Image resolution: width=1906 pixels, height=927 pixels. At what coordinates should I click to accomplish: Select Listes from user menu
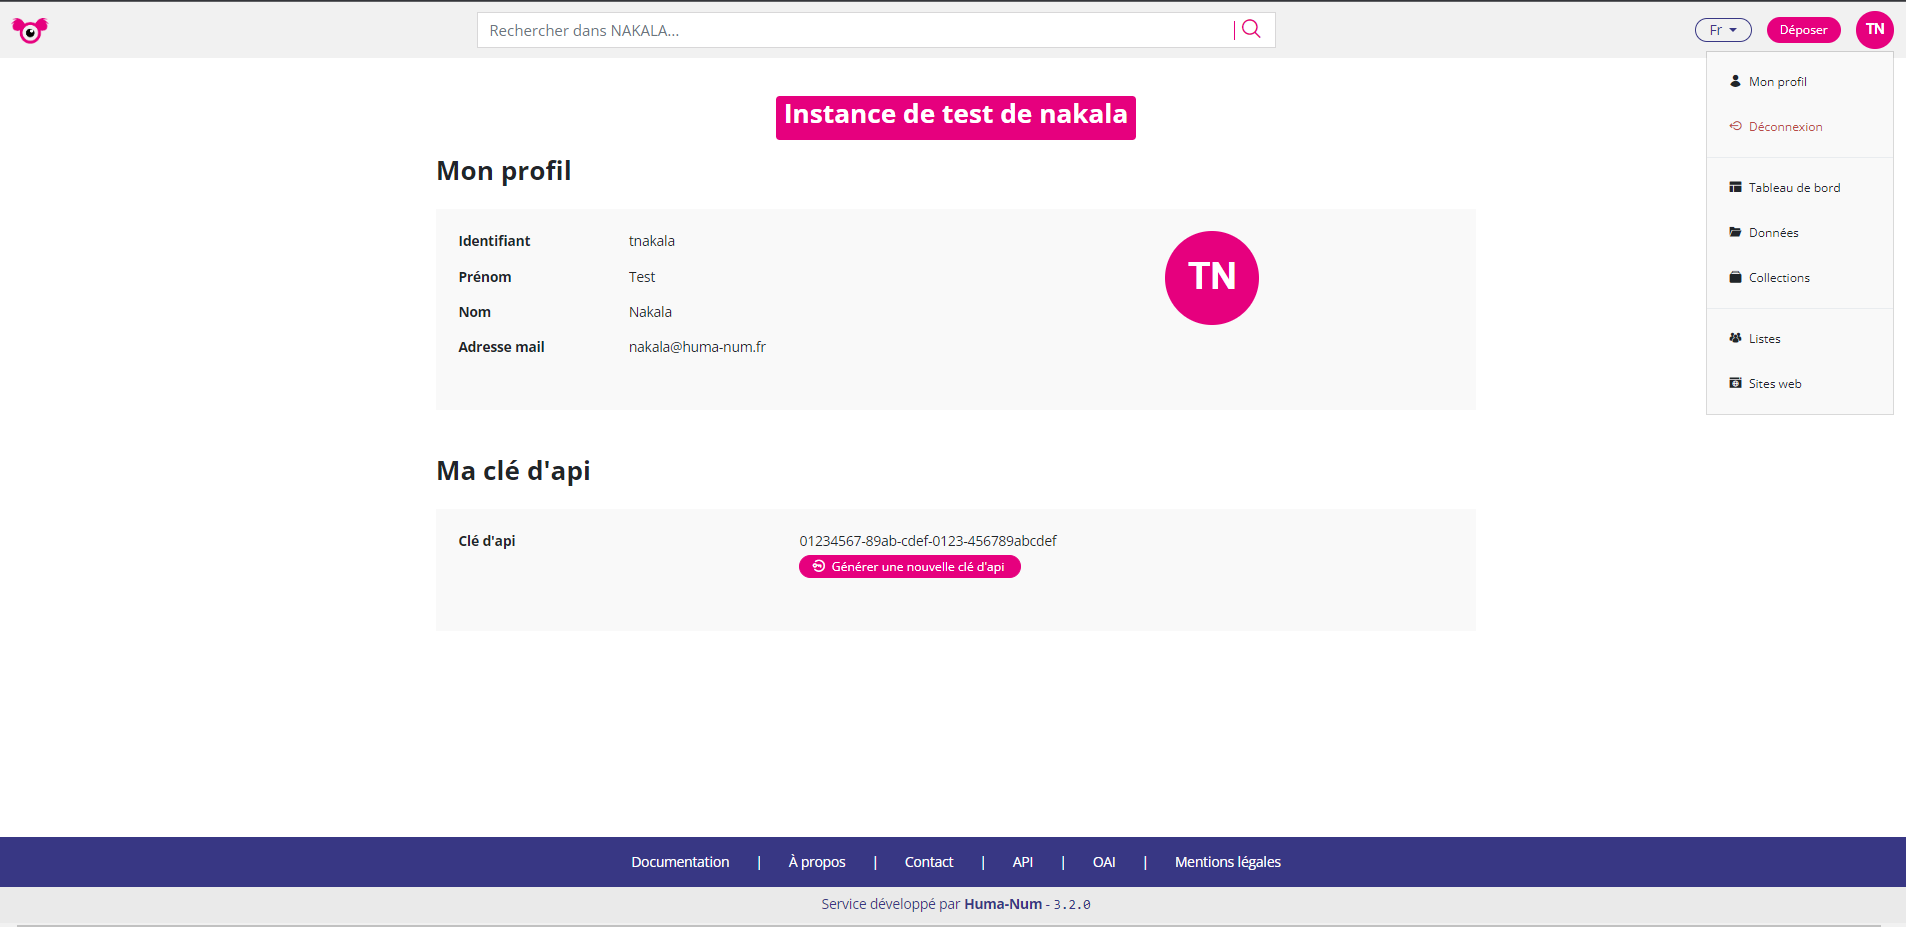[x=1764, y=339]
